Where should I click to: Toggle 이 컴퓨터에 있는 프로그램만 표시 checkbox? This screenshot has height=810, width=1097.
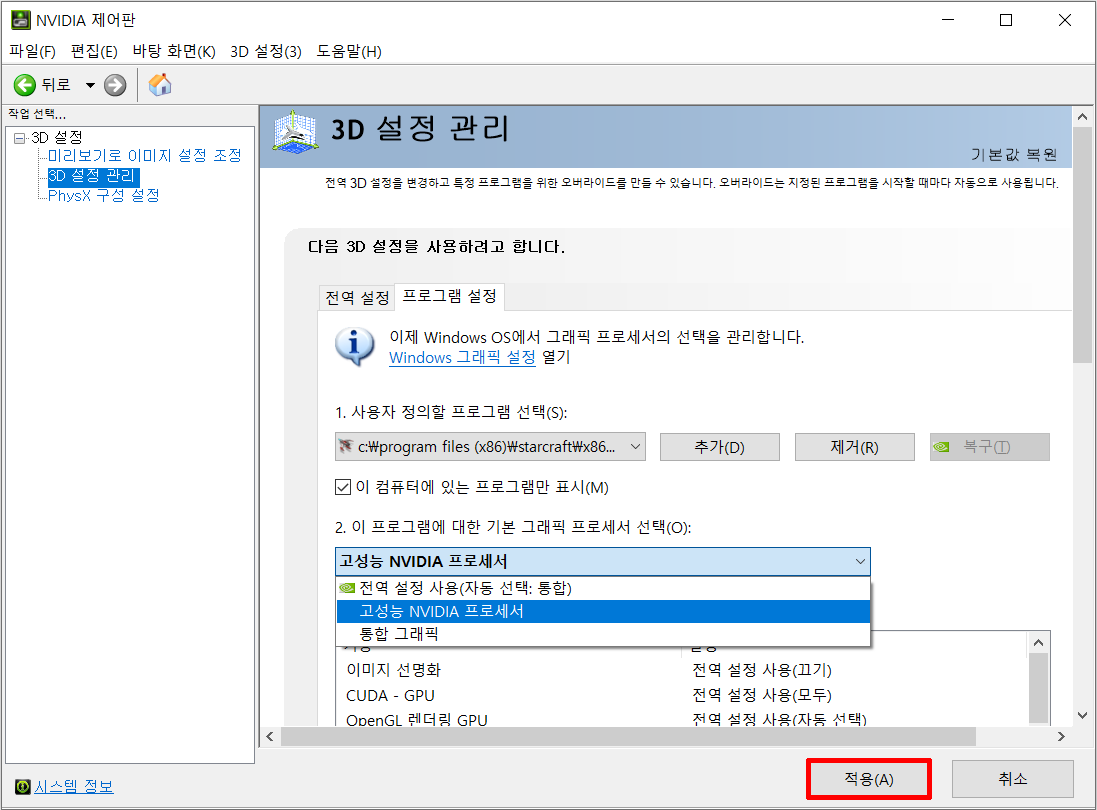343,487
